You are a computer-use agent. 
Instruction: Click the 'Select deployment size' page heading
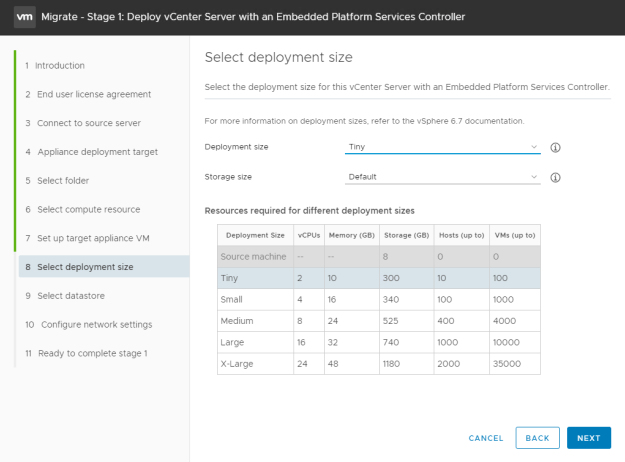pyautogui.click(x=279, y=57)
